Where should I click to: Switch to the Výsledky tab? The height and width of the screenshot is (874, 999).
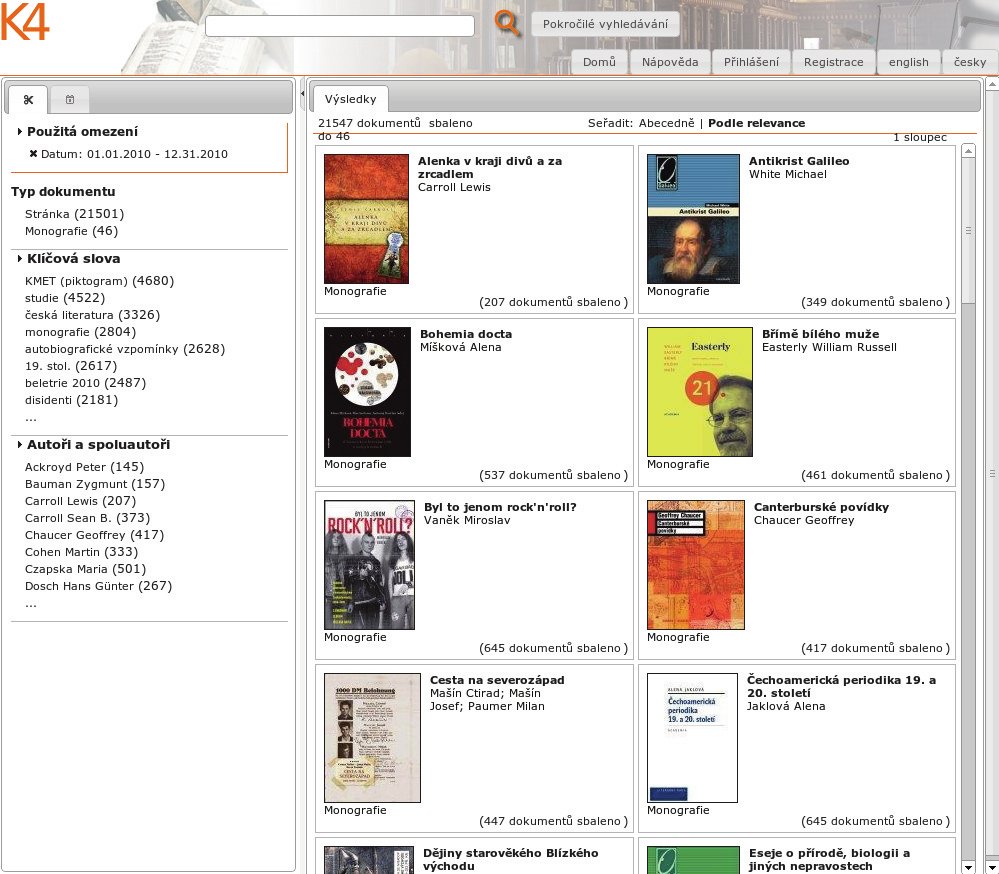coord(350,99)
